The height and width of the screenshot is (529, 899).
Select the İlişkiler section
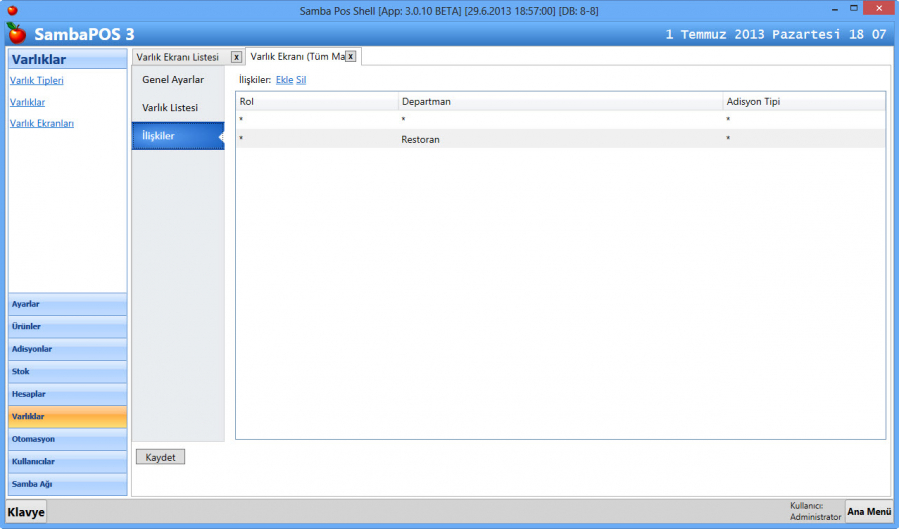click(160, 136)
